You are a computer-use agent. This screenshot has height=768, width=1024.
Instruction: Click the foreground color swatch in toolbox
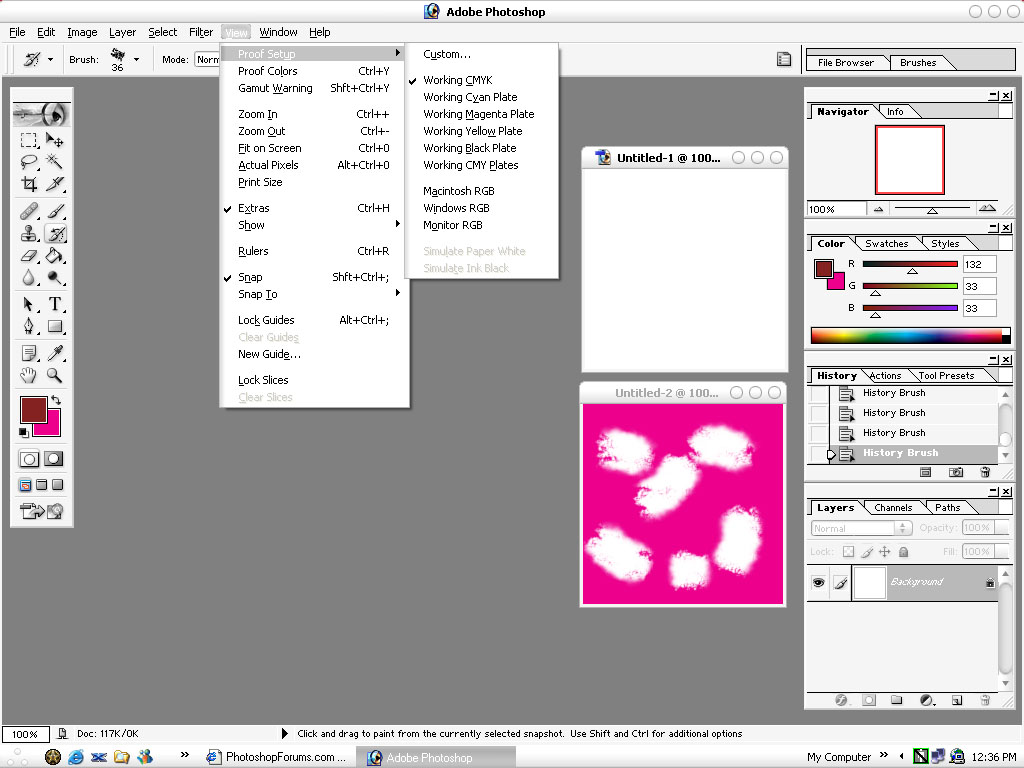pos(33,409)
